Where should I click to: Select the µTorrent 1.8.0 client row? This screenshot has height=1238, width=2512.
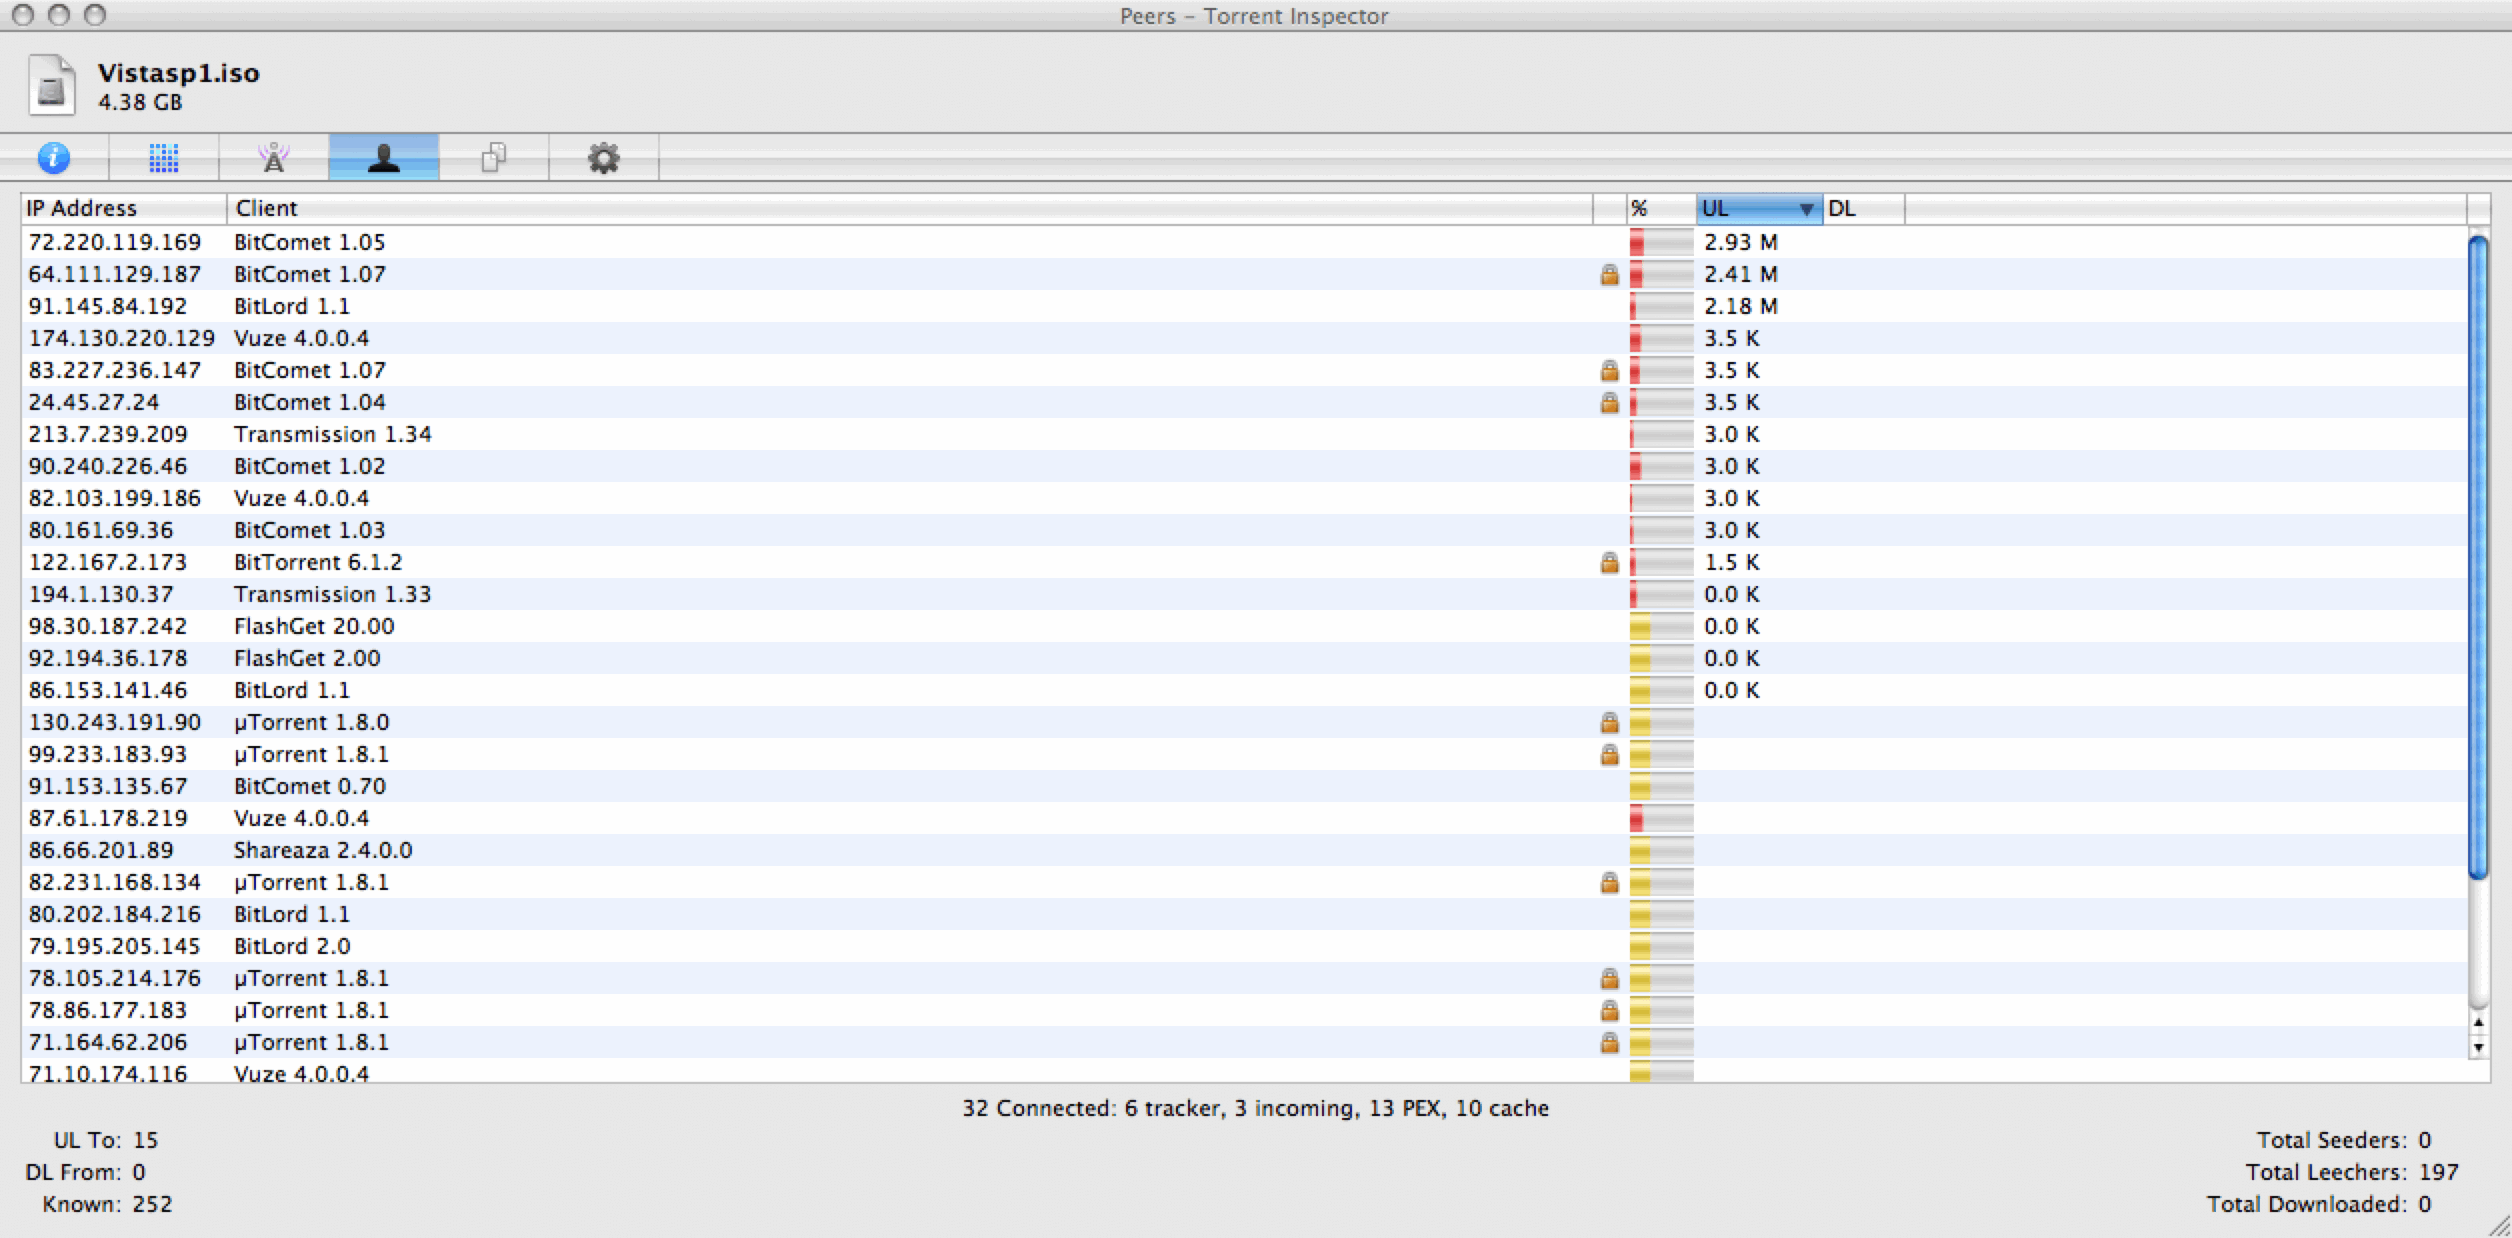click(x=1244, y=722)
